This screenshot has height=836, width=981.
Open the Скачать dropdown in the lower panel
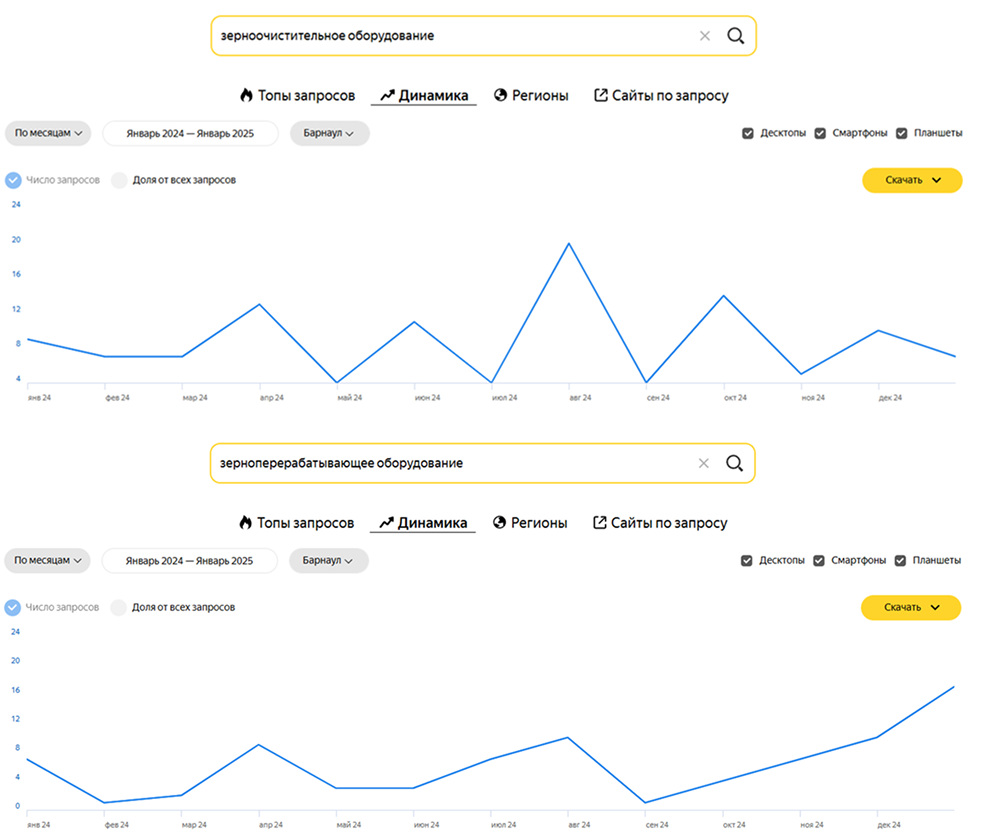[x=911, y=608]
